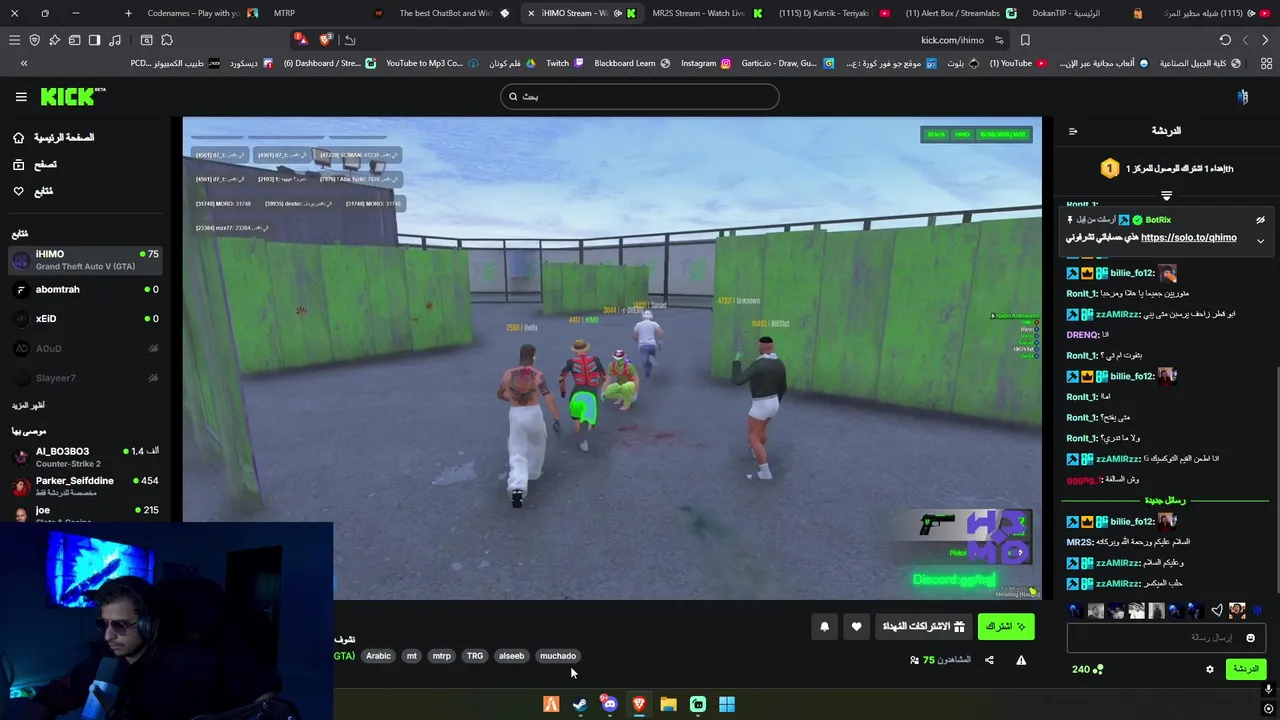Click the browser reload button
This screenshot has width=1280, height=720.
pos(1225,40)
